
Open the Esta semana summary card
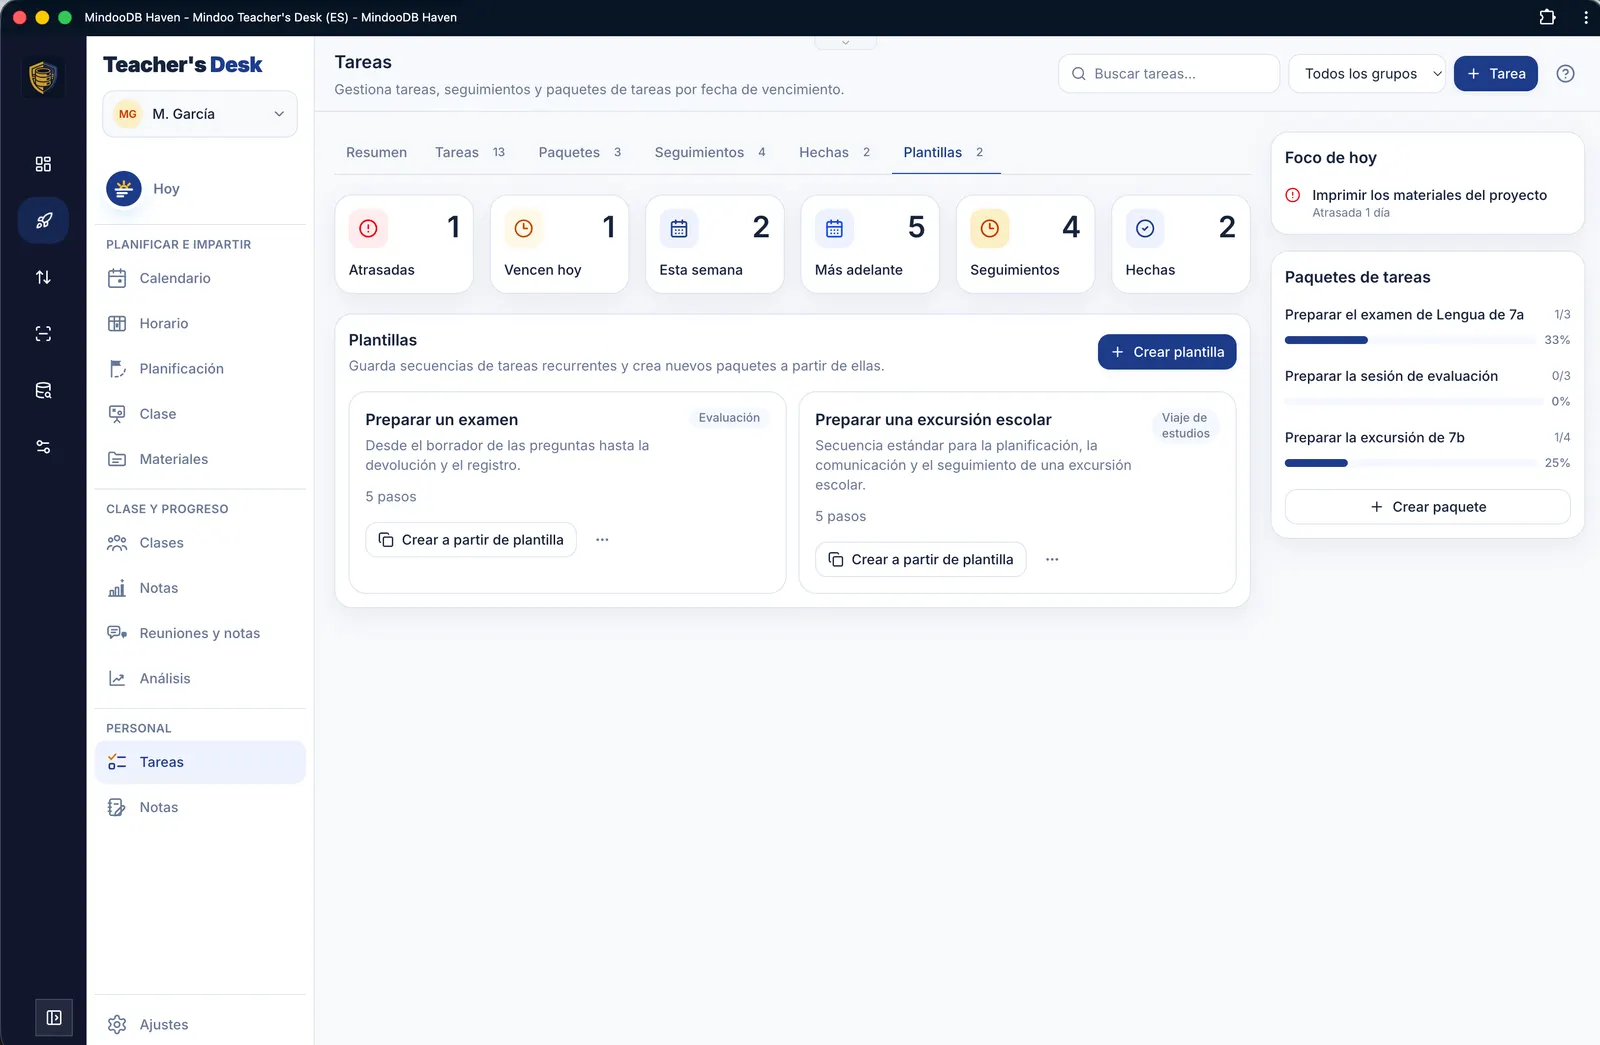click(x=715, y=244)
